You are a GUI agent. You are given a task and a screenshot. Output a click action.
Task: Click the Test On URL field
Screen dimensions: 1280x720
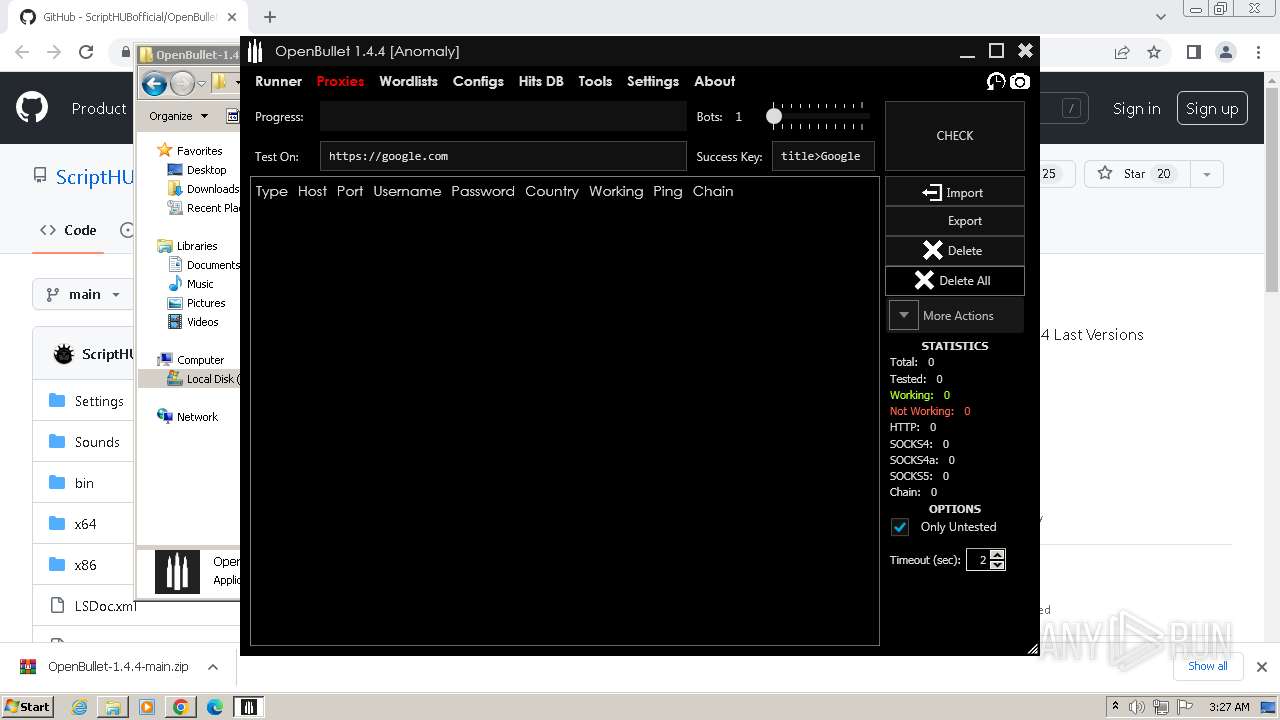pyautogui.click(x=503, y=156)
